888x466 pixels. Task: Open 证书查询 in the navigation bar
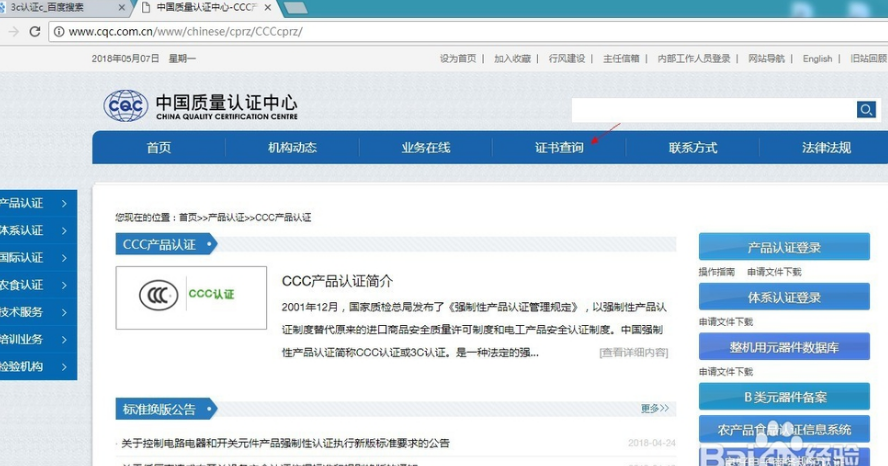coord(559,148)
